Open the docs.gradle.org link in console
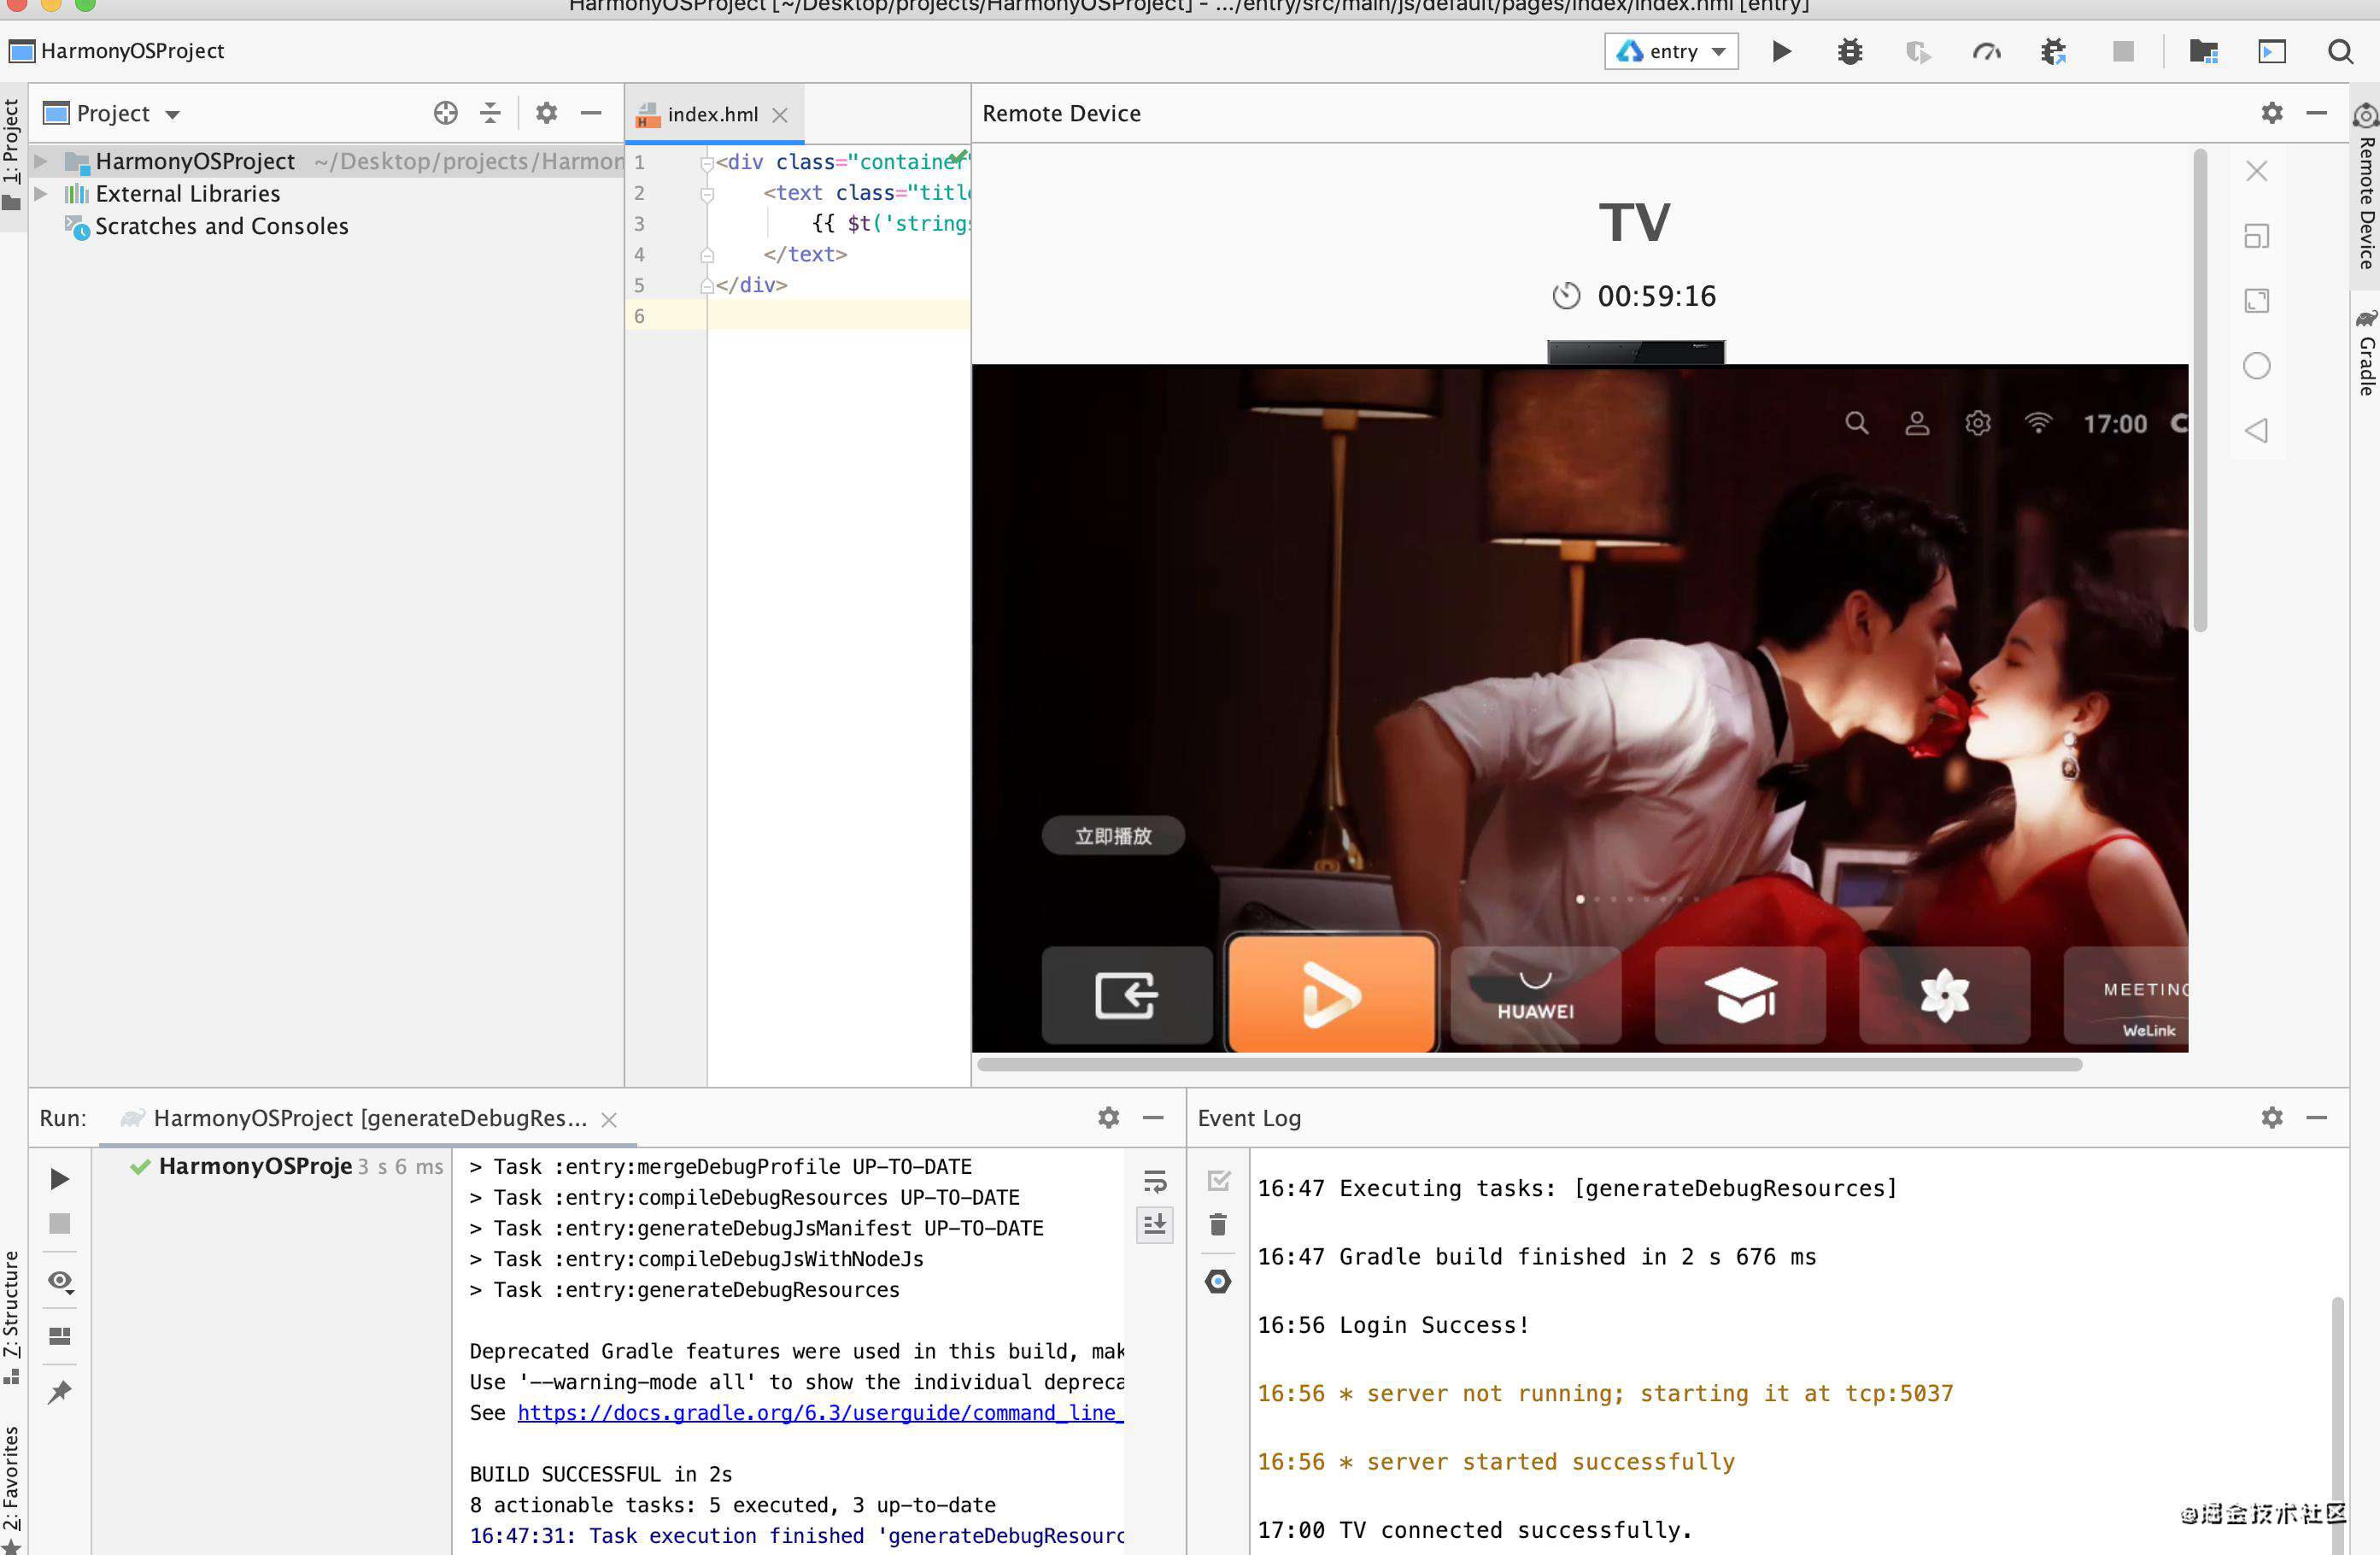The height and width of the screenshot is (1555, 2380). coord(820,1412)
